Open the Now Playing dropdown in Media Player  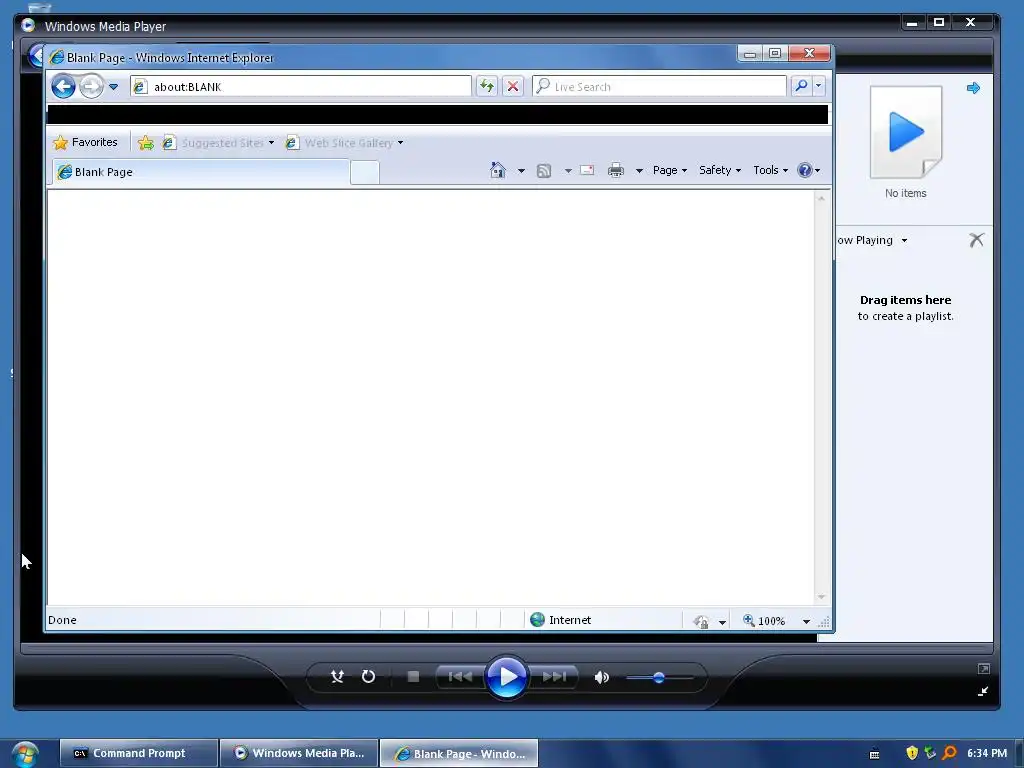click(x=872, y=240)
